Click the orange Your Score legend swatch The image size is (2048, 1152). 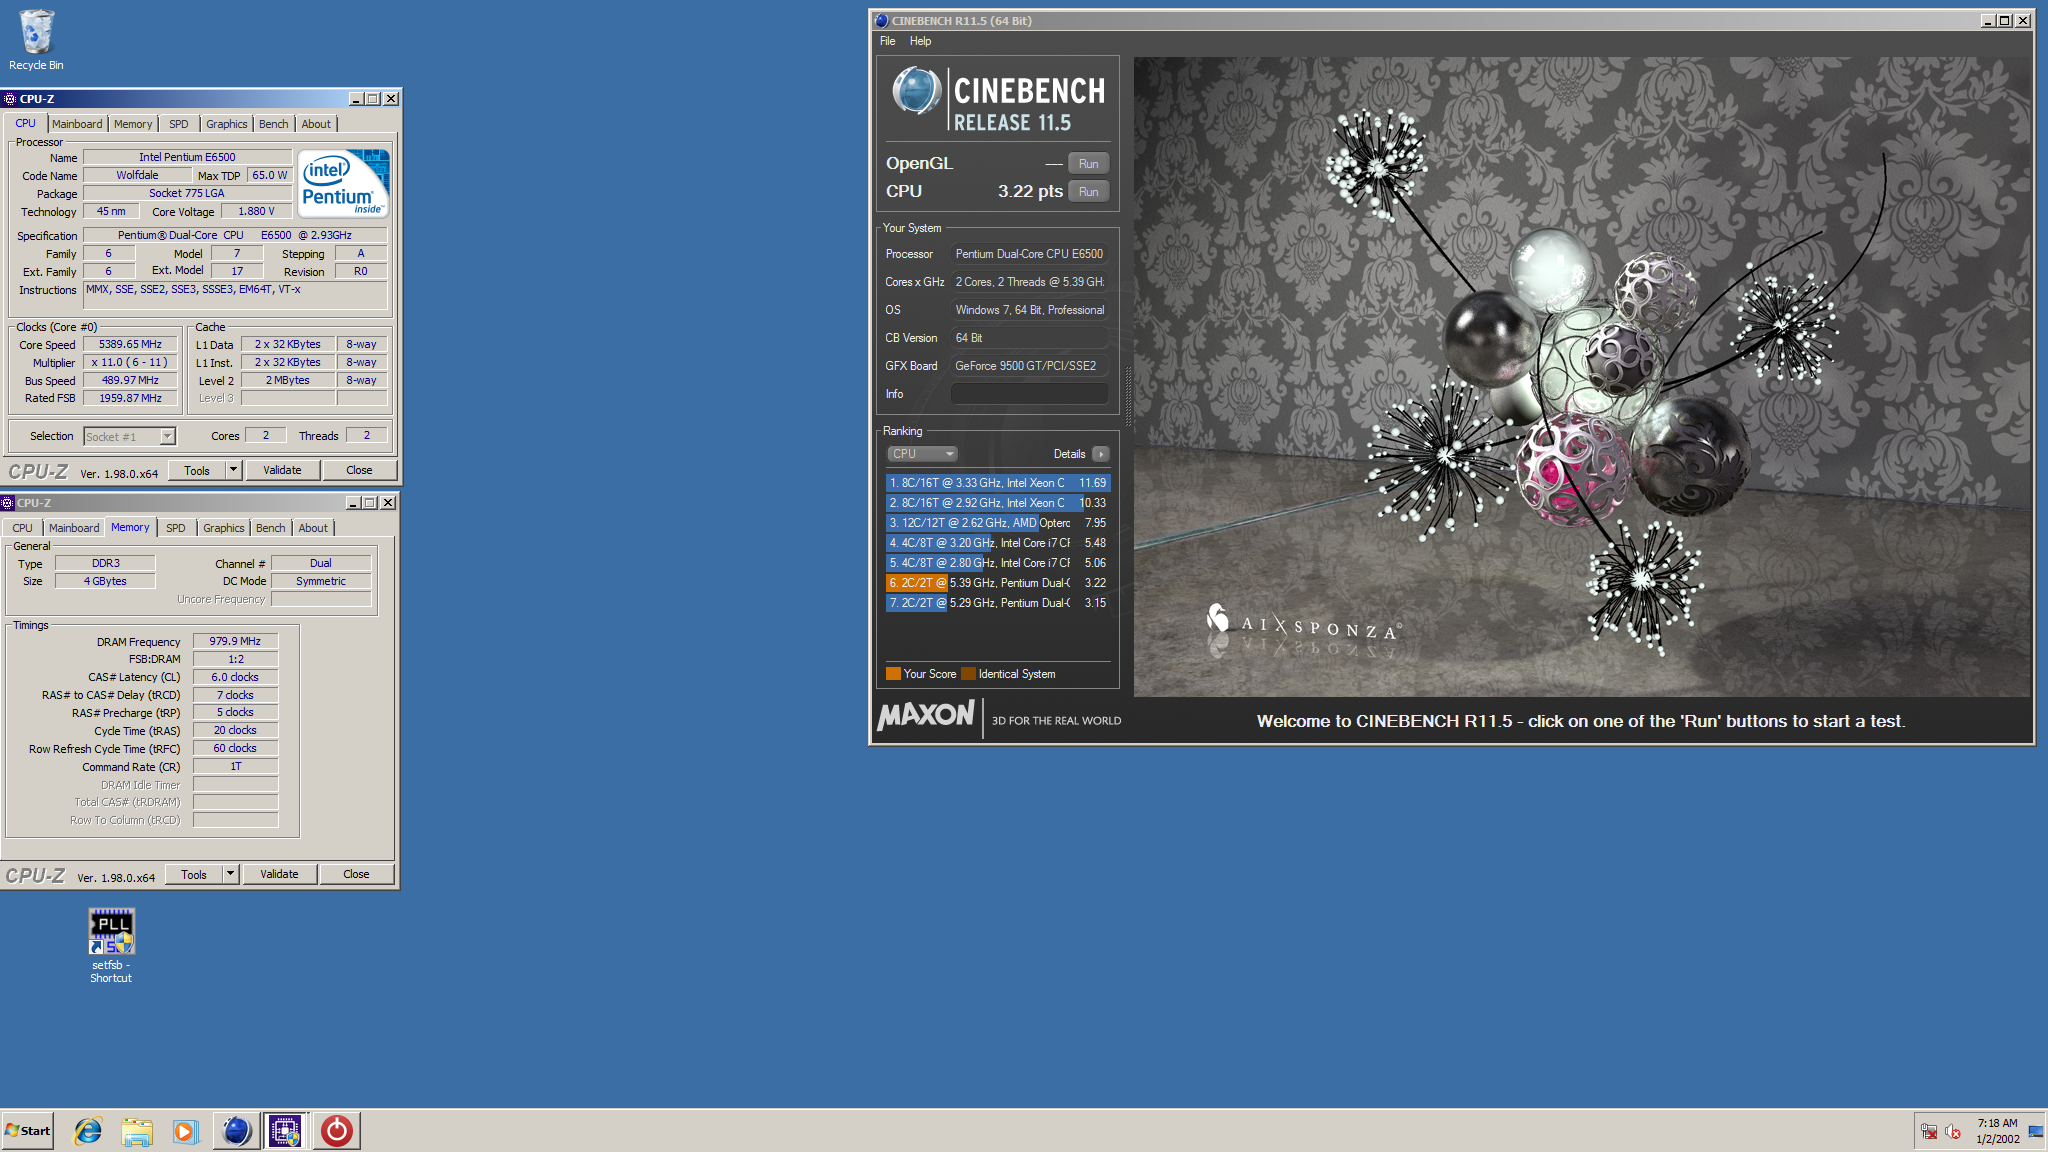[893, 674]
